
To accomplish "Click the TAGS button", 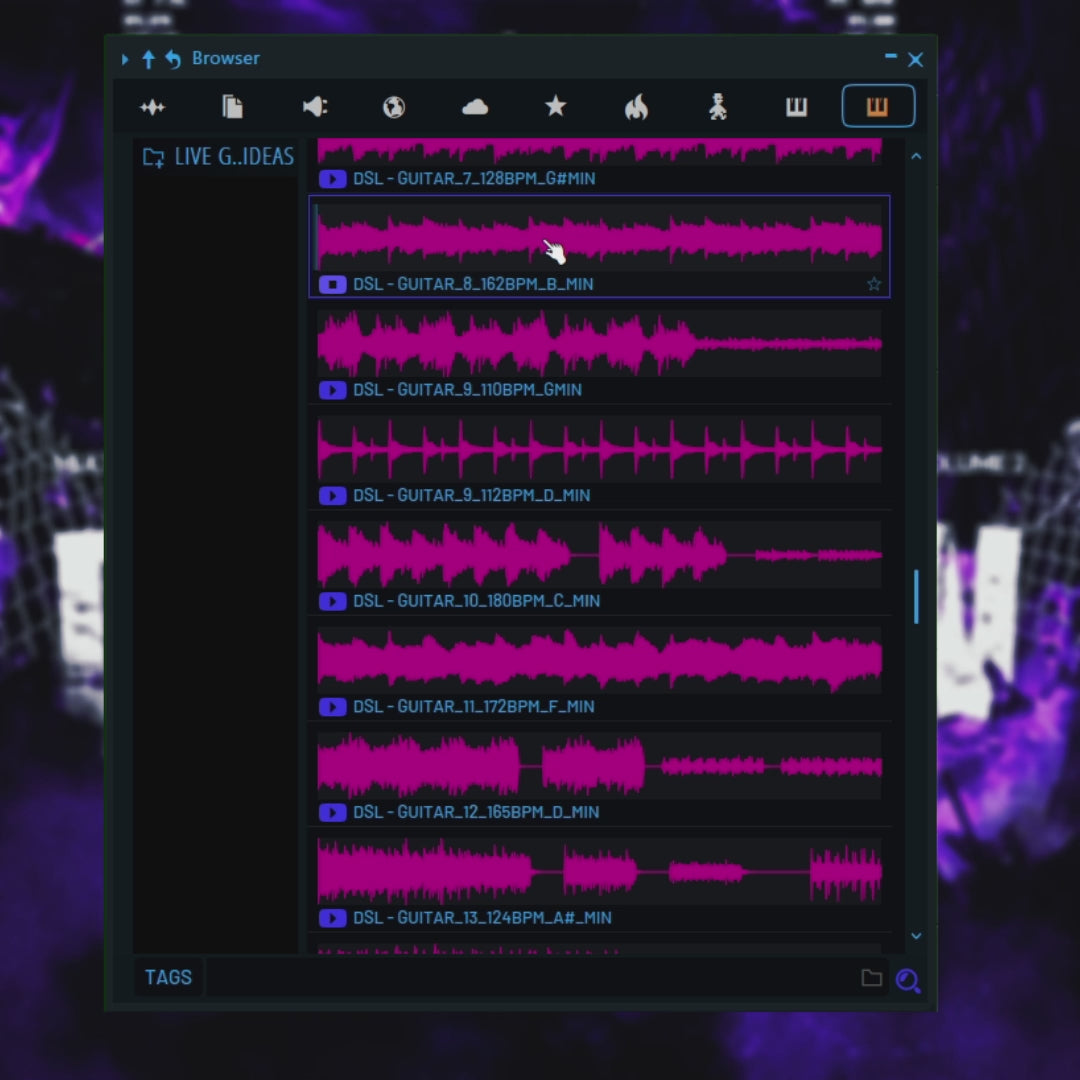I will [x=168, y=977].
